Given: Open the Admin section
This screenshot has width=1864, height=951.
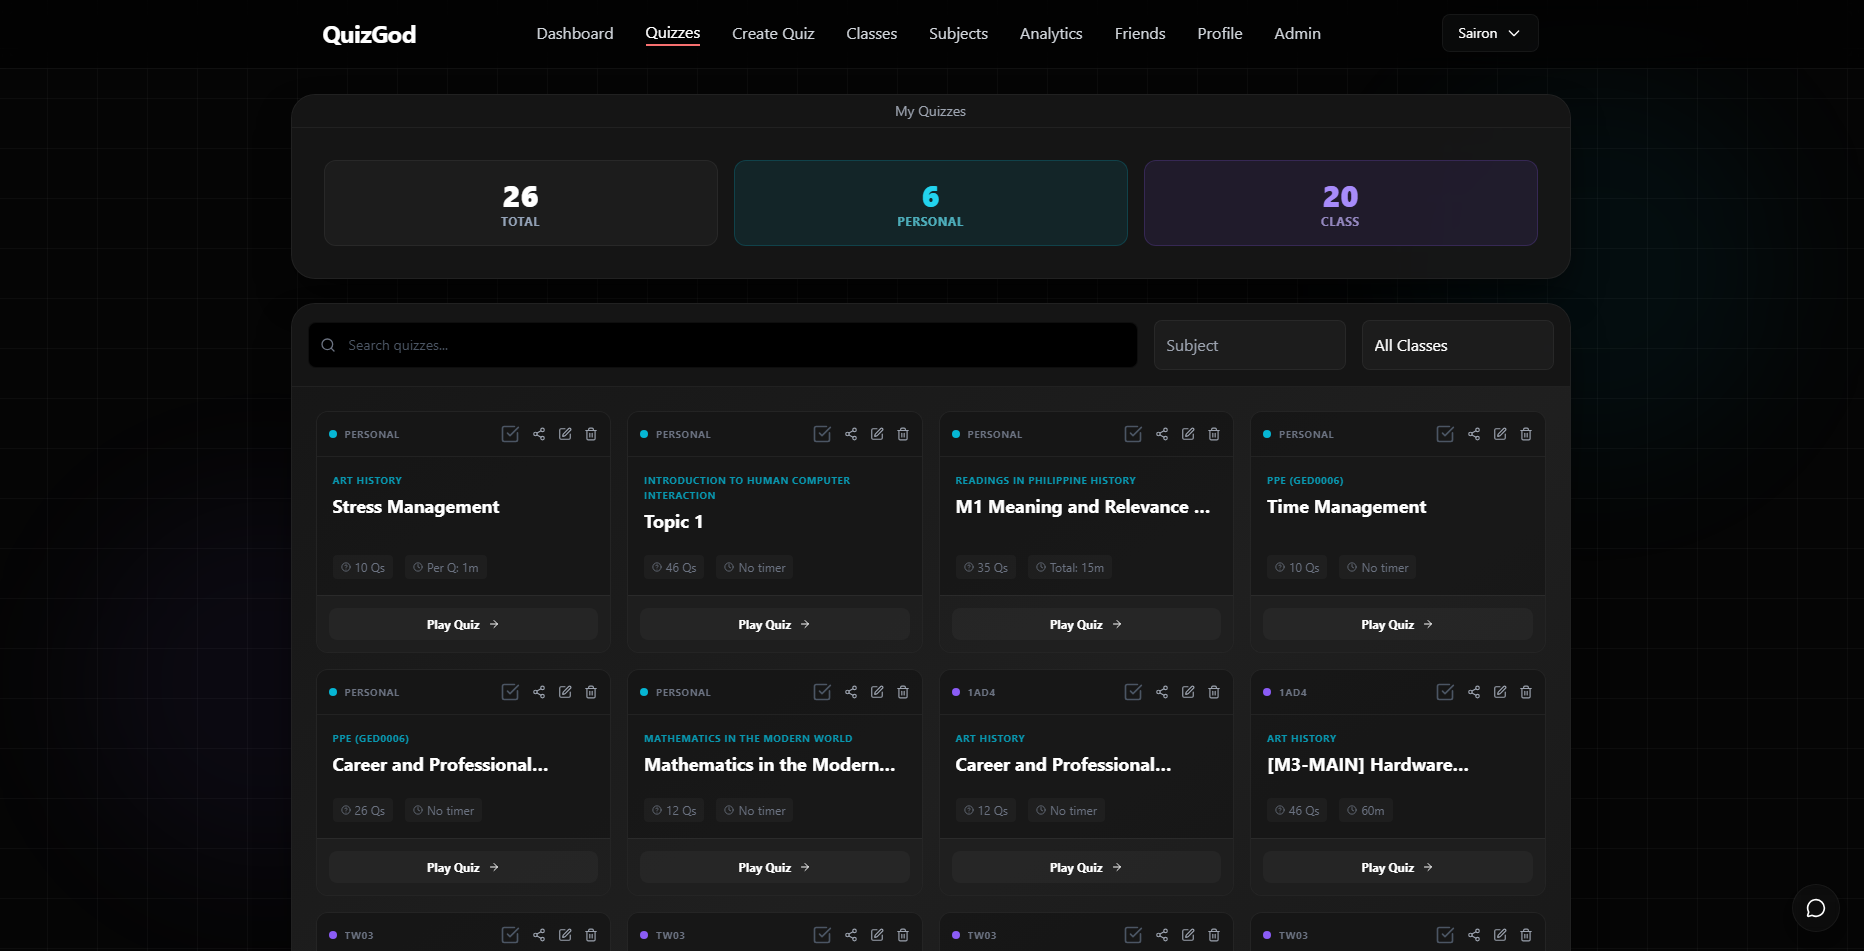Looking at the screenshot, I should 1296,33.
